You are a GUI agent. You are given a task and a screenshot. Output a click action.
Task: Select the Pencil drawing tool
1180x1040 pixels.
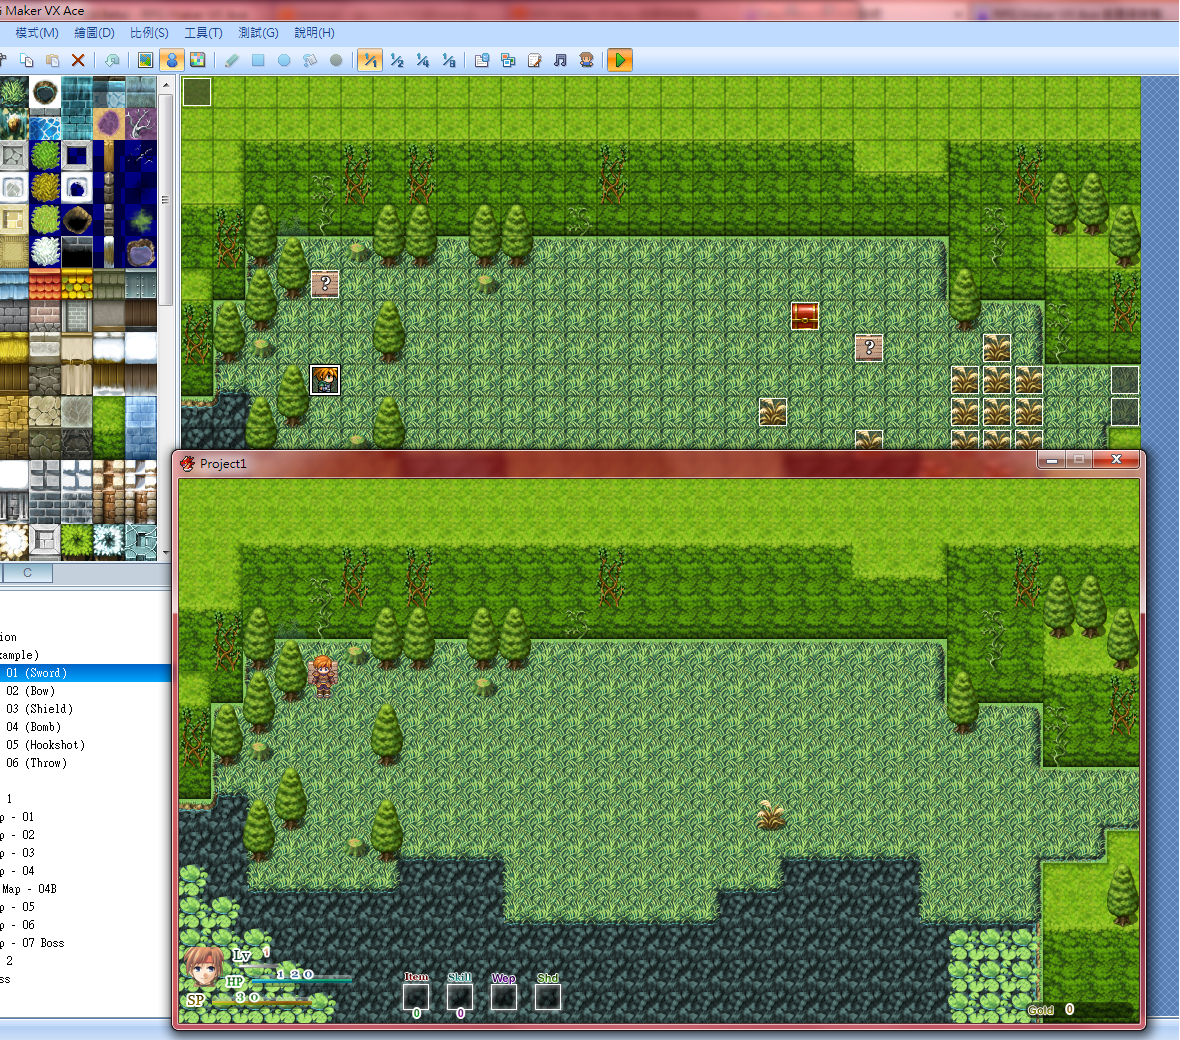click(232, 60)
